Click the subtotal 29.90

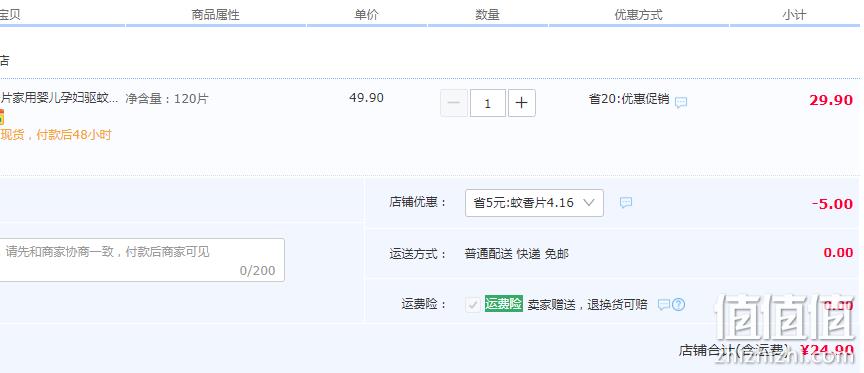tap(831, 100)
